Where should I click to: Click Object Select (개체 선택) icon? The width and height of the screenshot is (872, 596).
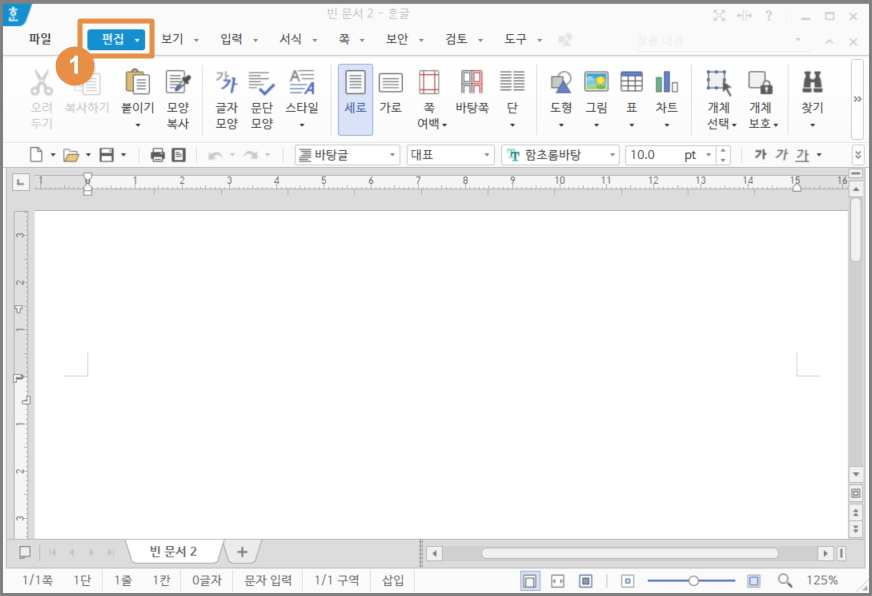tap(719, 82)
